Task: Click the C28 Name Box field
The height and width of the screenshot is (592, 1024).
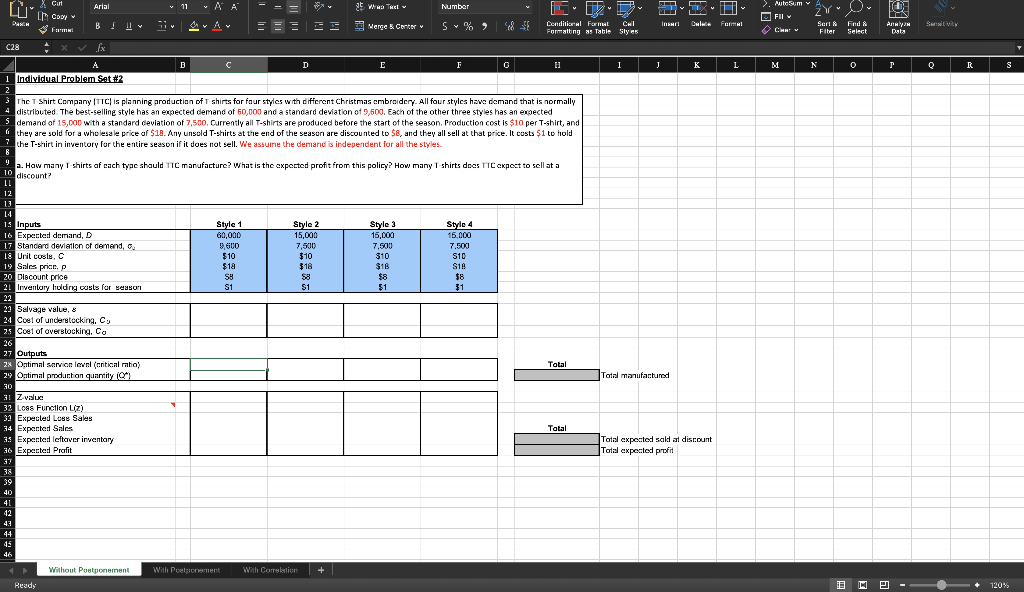Action: coord(20,48)
